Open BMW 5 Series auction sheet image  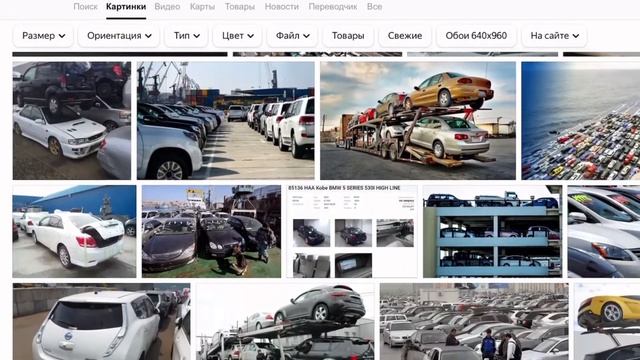click(x=352, y=231)
